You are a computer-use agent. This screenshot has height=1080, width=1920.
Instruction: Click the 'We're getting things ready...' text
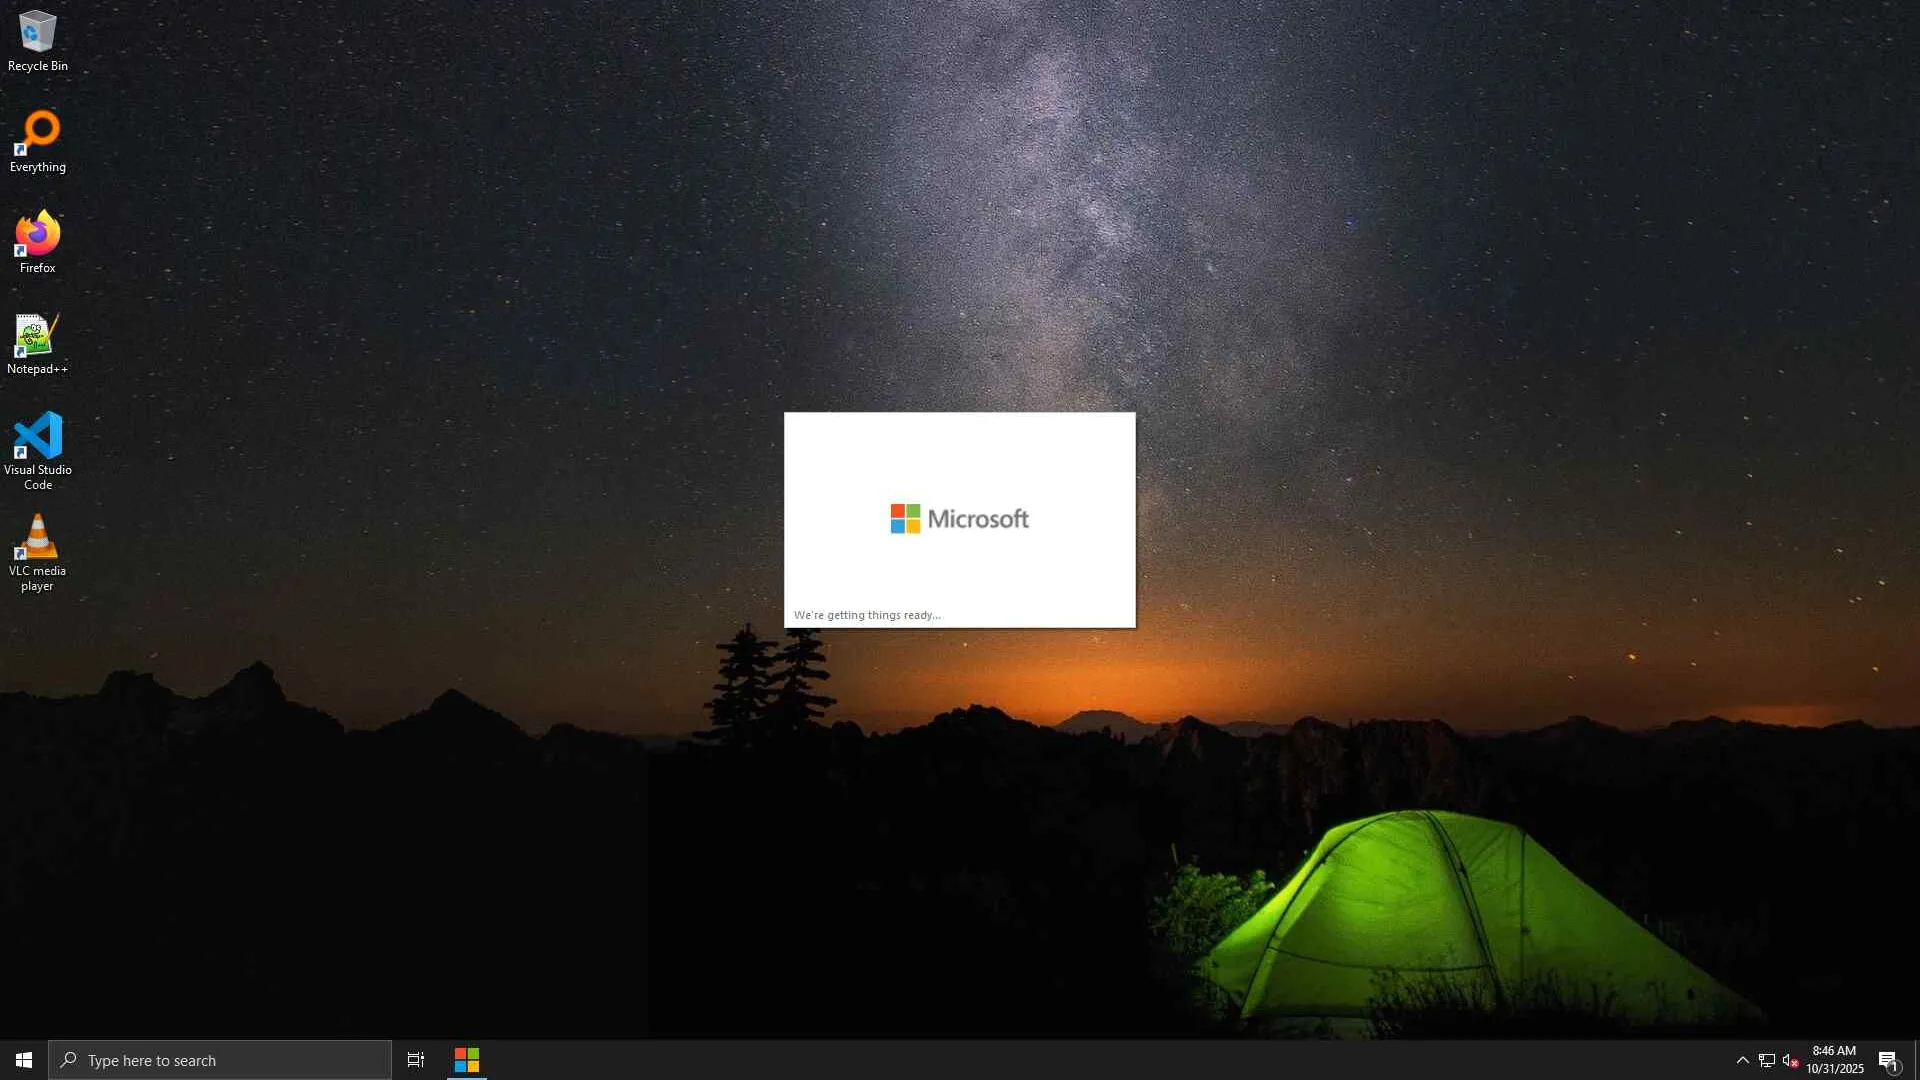(x=867, y=615)
